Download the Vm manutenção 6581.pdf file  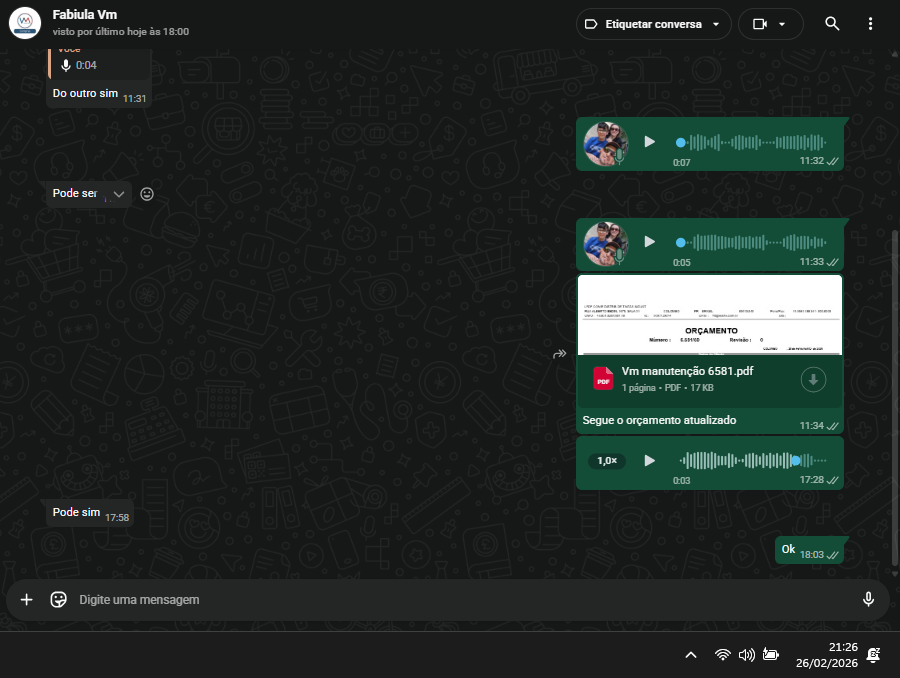[813, 379]
